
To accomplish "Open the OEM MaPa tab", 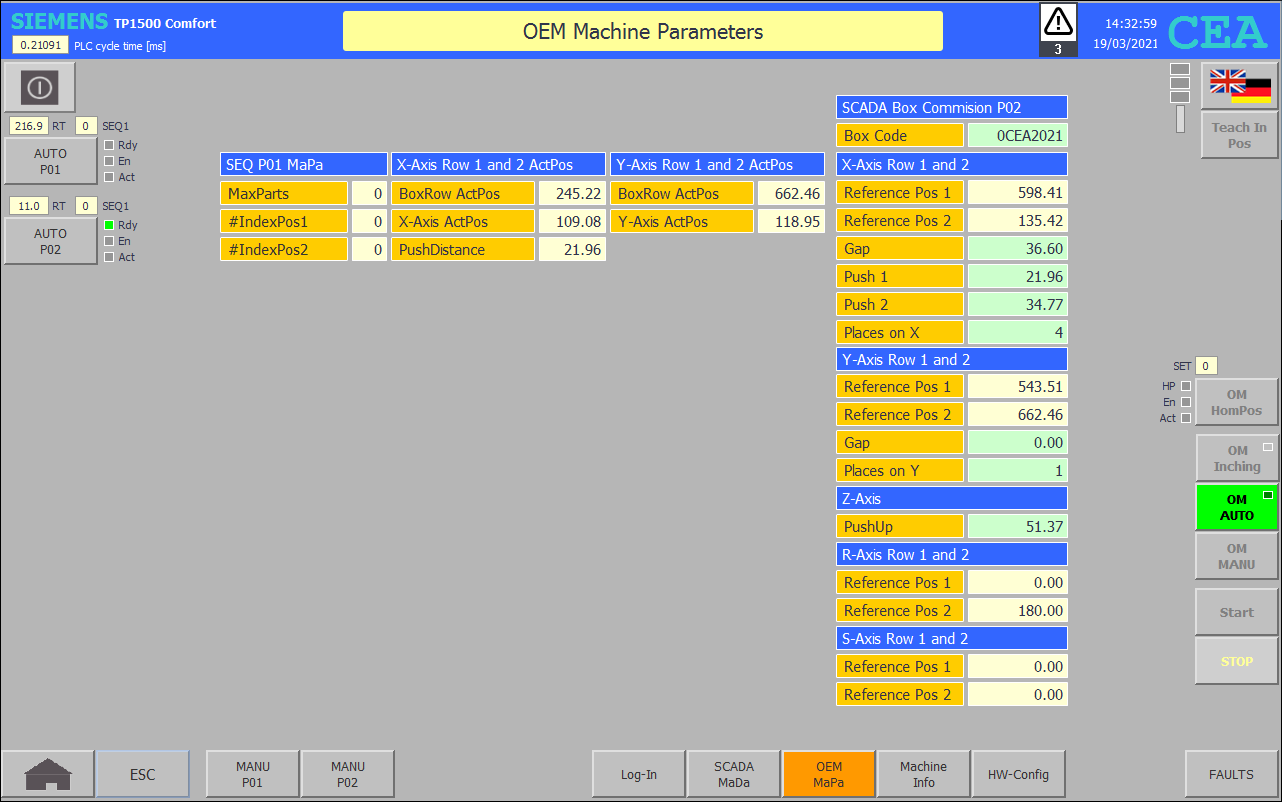I will [829, 774].
